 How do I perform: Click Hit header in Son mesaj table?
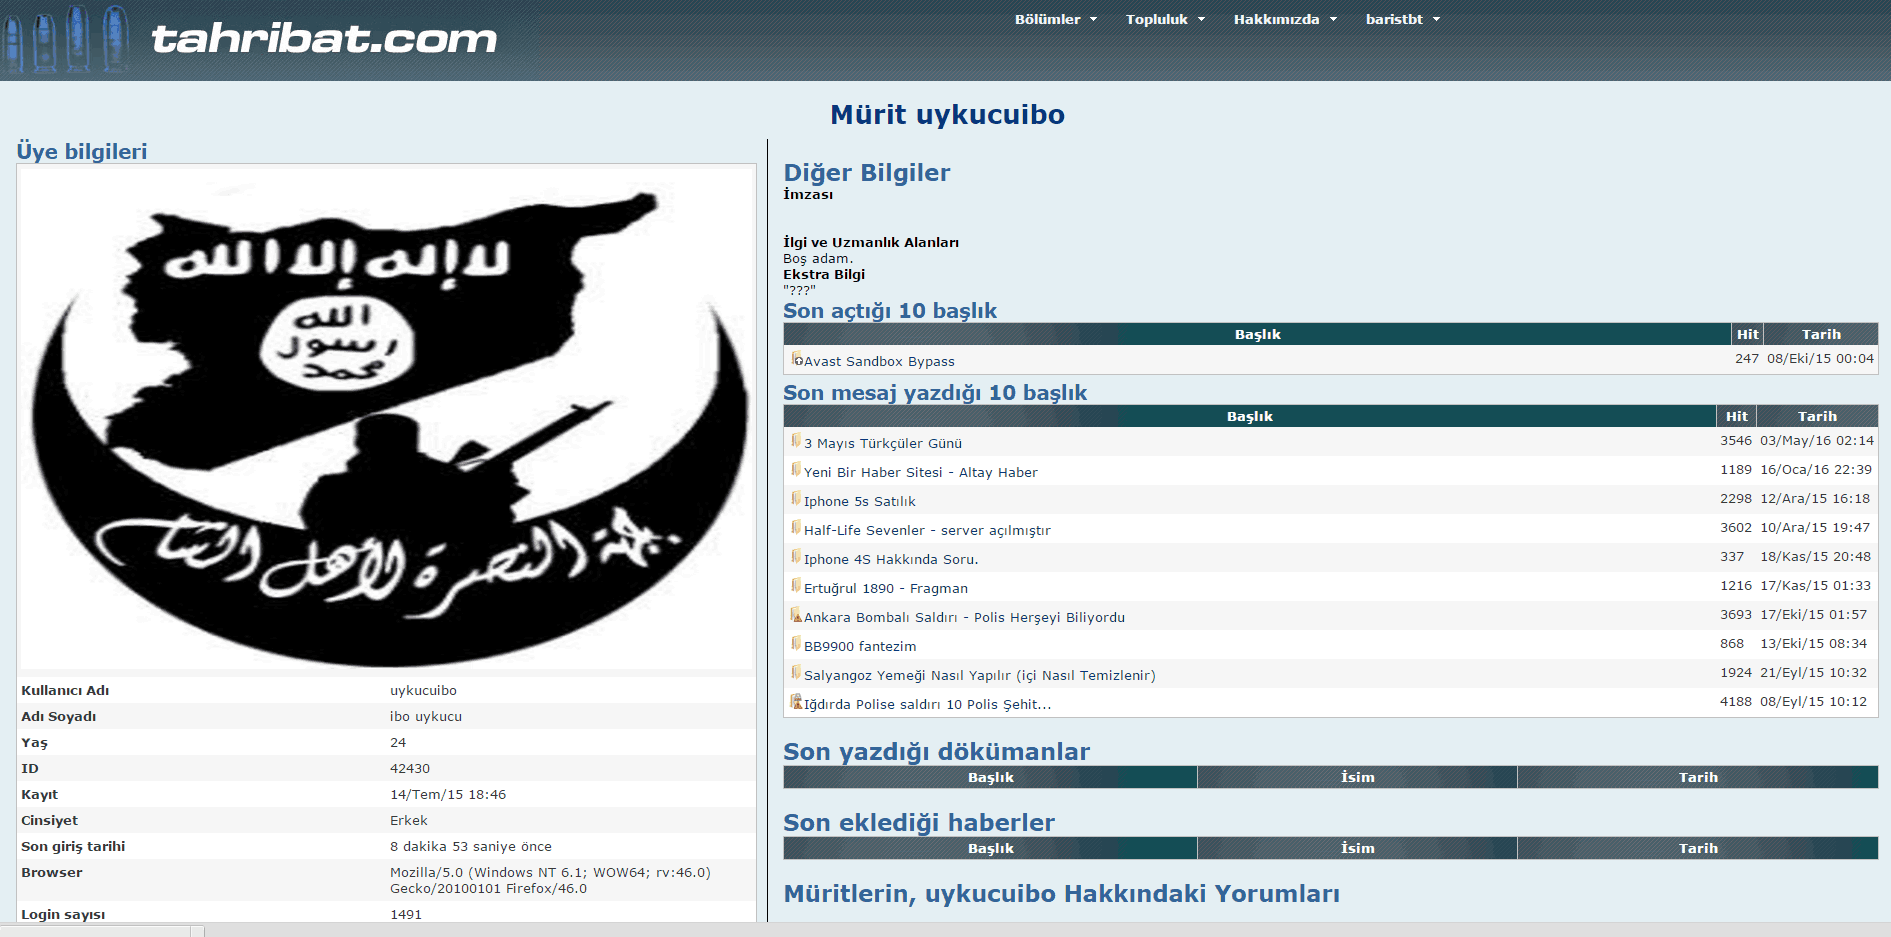pyautogui.click(x=1736, y=416)
